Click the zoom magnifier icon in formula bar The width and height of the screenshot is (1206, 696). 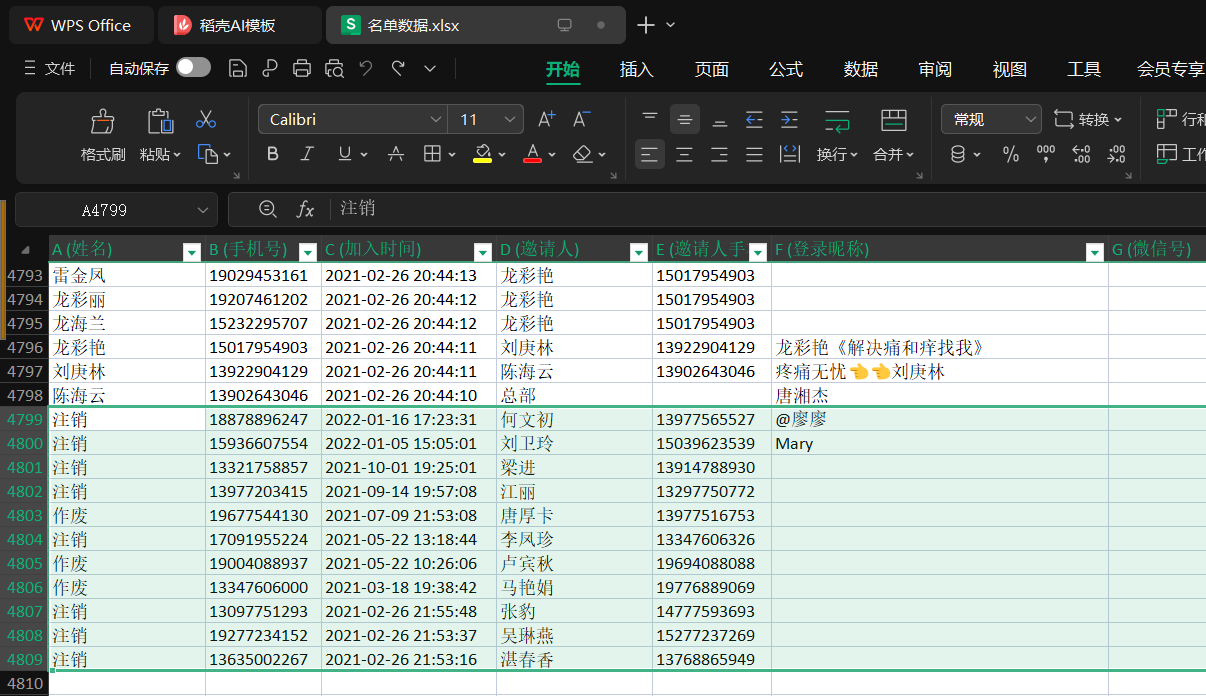tap(267, 209)
